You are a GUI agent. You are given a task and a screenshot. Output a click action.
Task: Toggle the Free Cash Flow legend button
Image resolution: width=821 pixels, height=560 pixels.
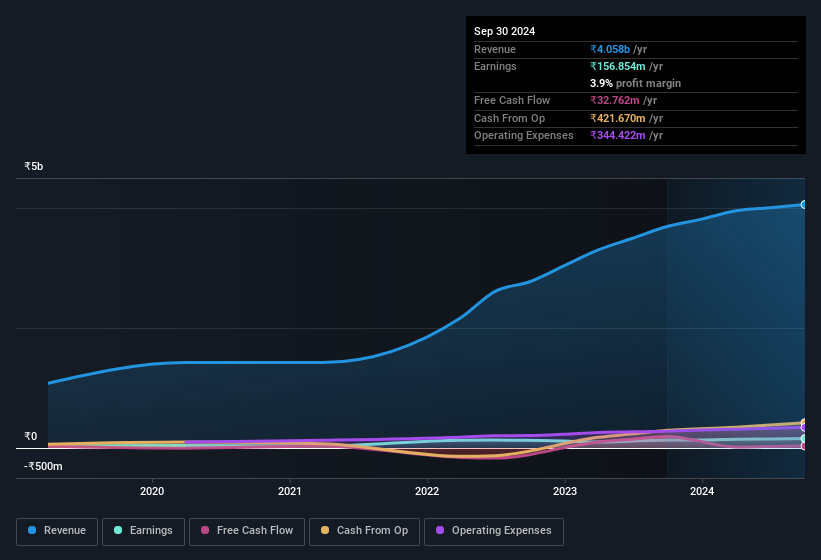[247, 531]
